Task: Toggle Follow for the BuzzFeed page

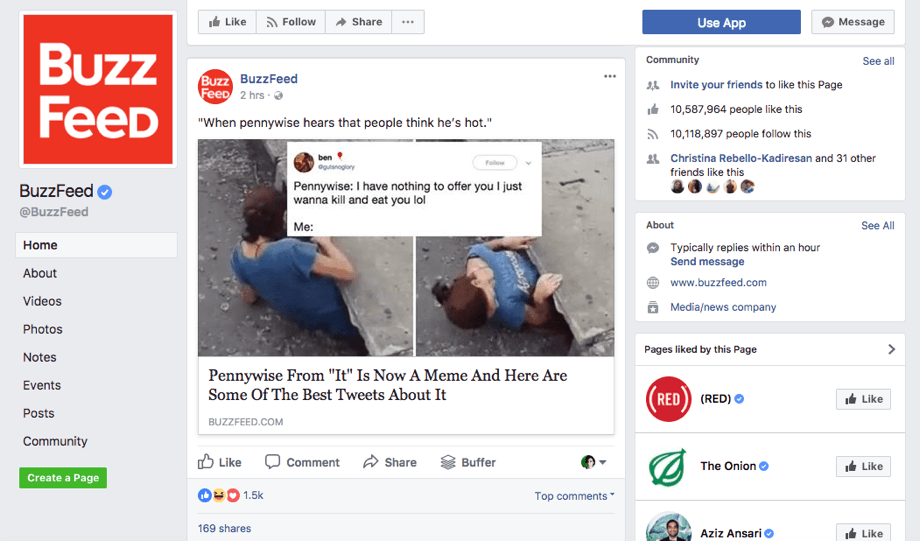Action: [x=291, y=22]
